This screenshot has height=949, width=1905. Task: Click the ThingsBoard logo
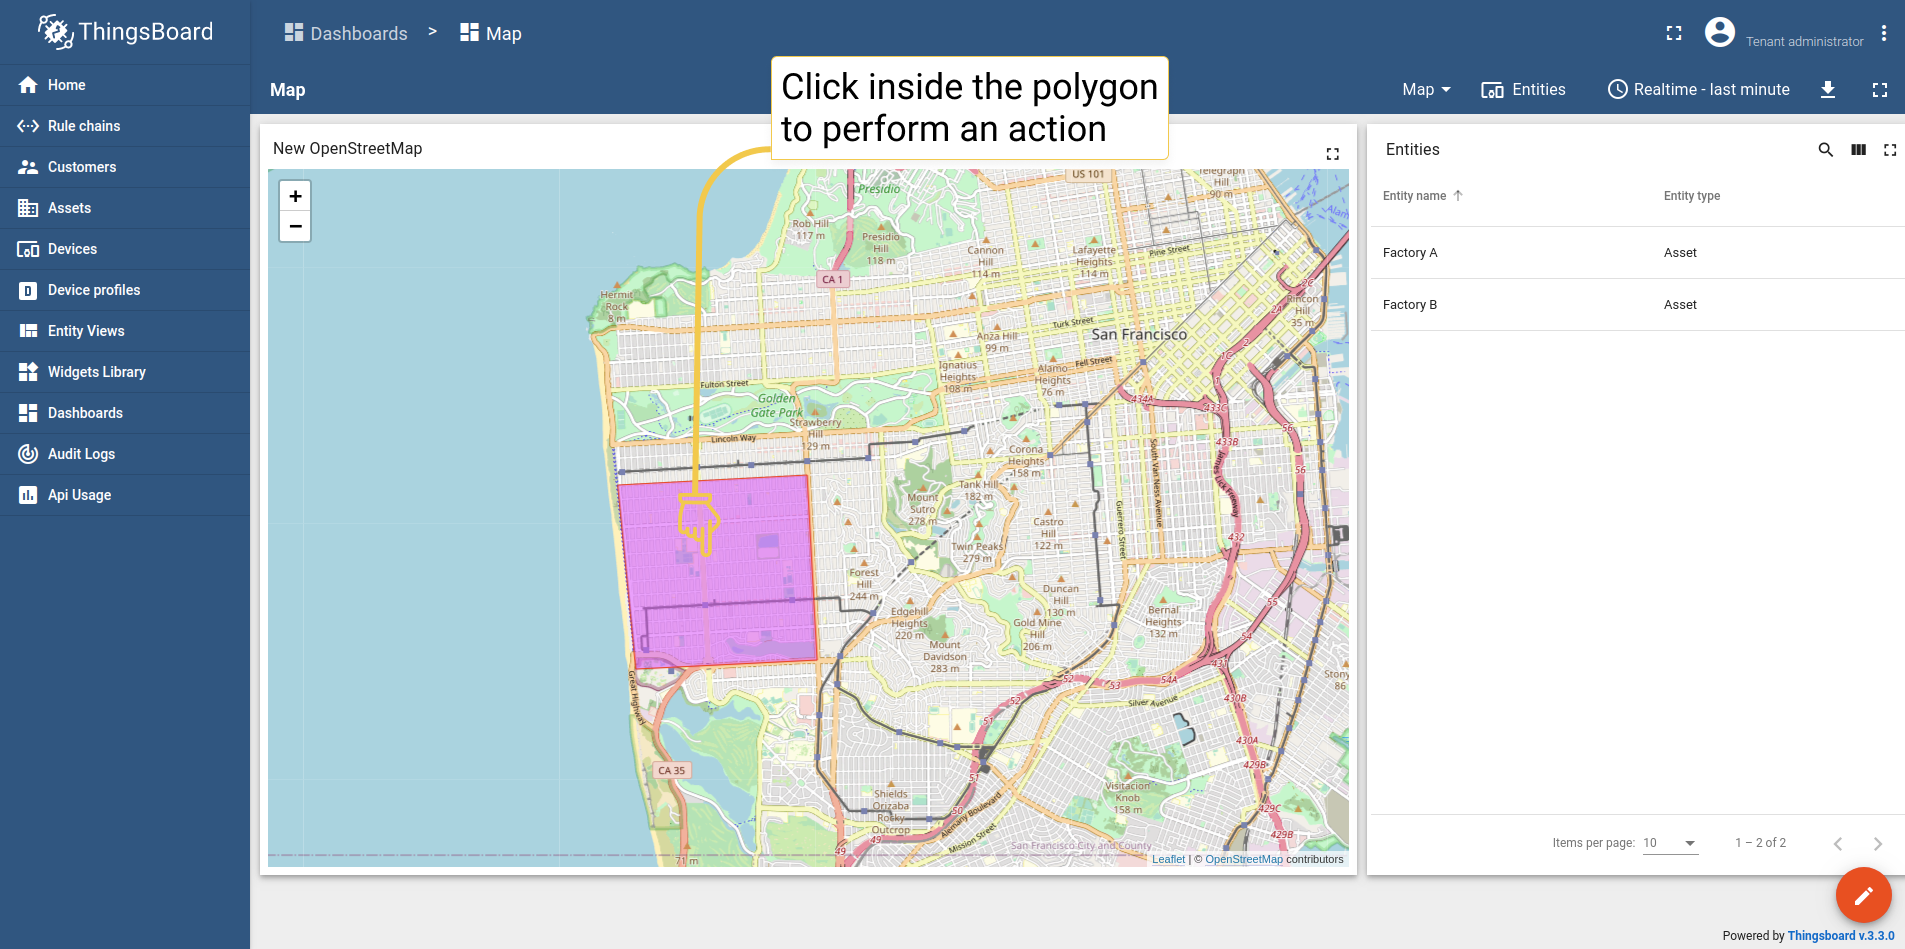coord(125,32)
